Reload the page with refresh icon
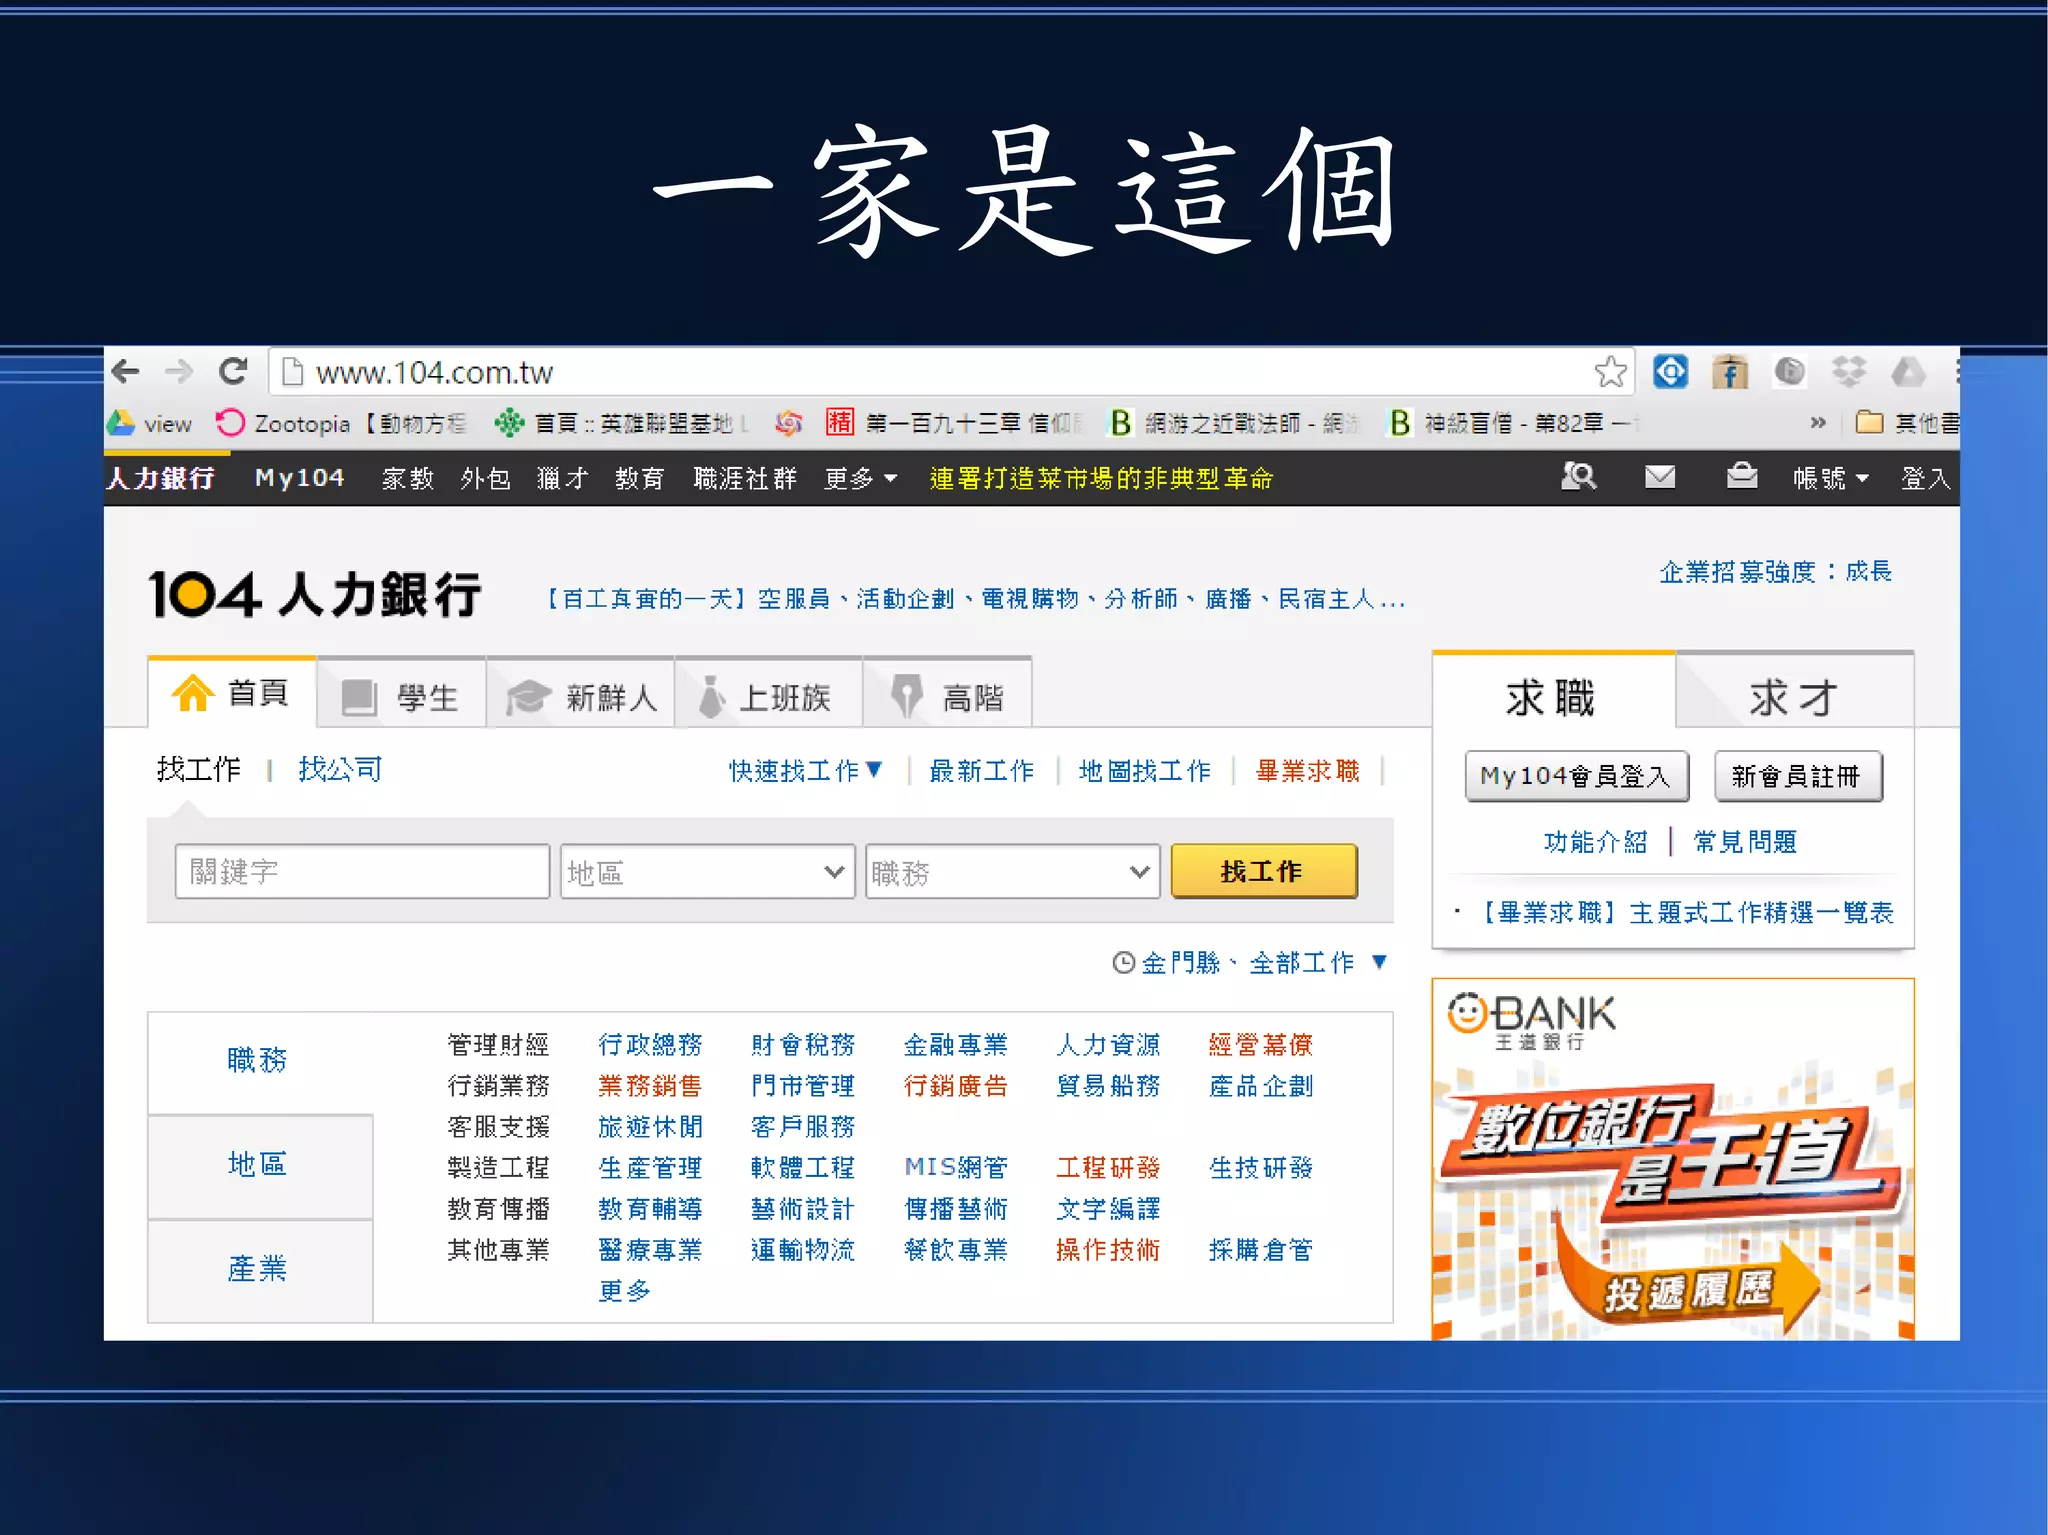Viewport: 2048px width, 1535px height. (233, 372)
